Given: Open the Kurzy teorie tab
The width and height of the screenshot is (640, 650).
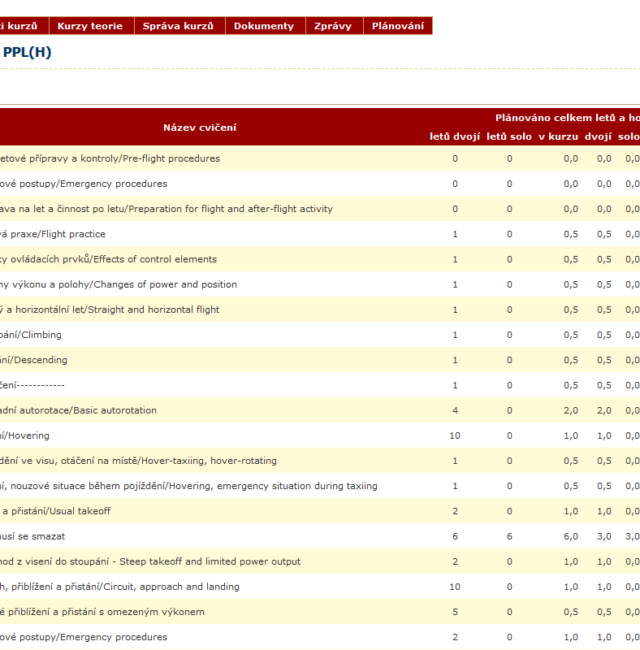Looking at the screenshot, I should (x=91, y=26).
